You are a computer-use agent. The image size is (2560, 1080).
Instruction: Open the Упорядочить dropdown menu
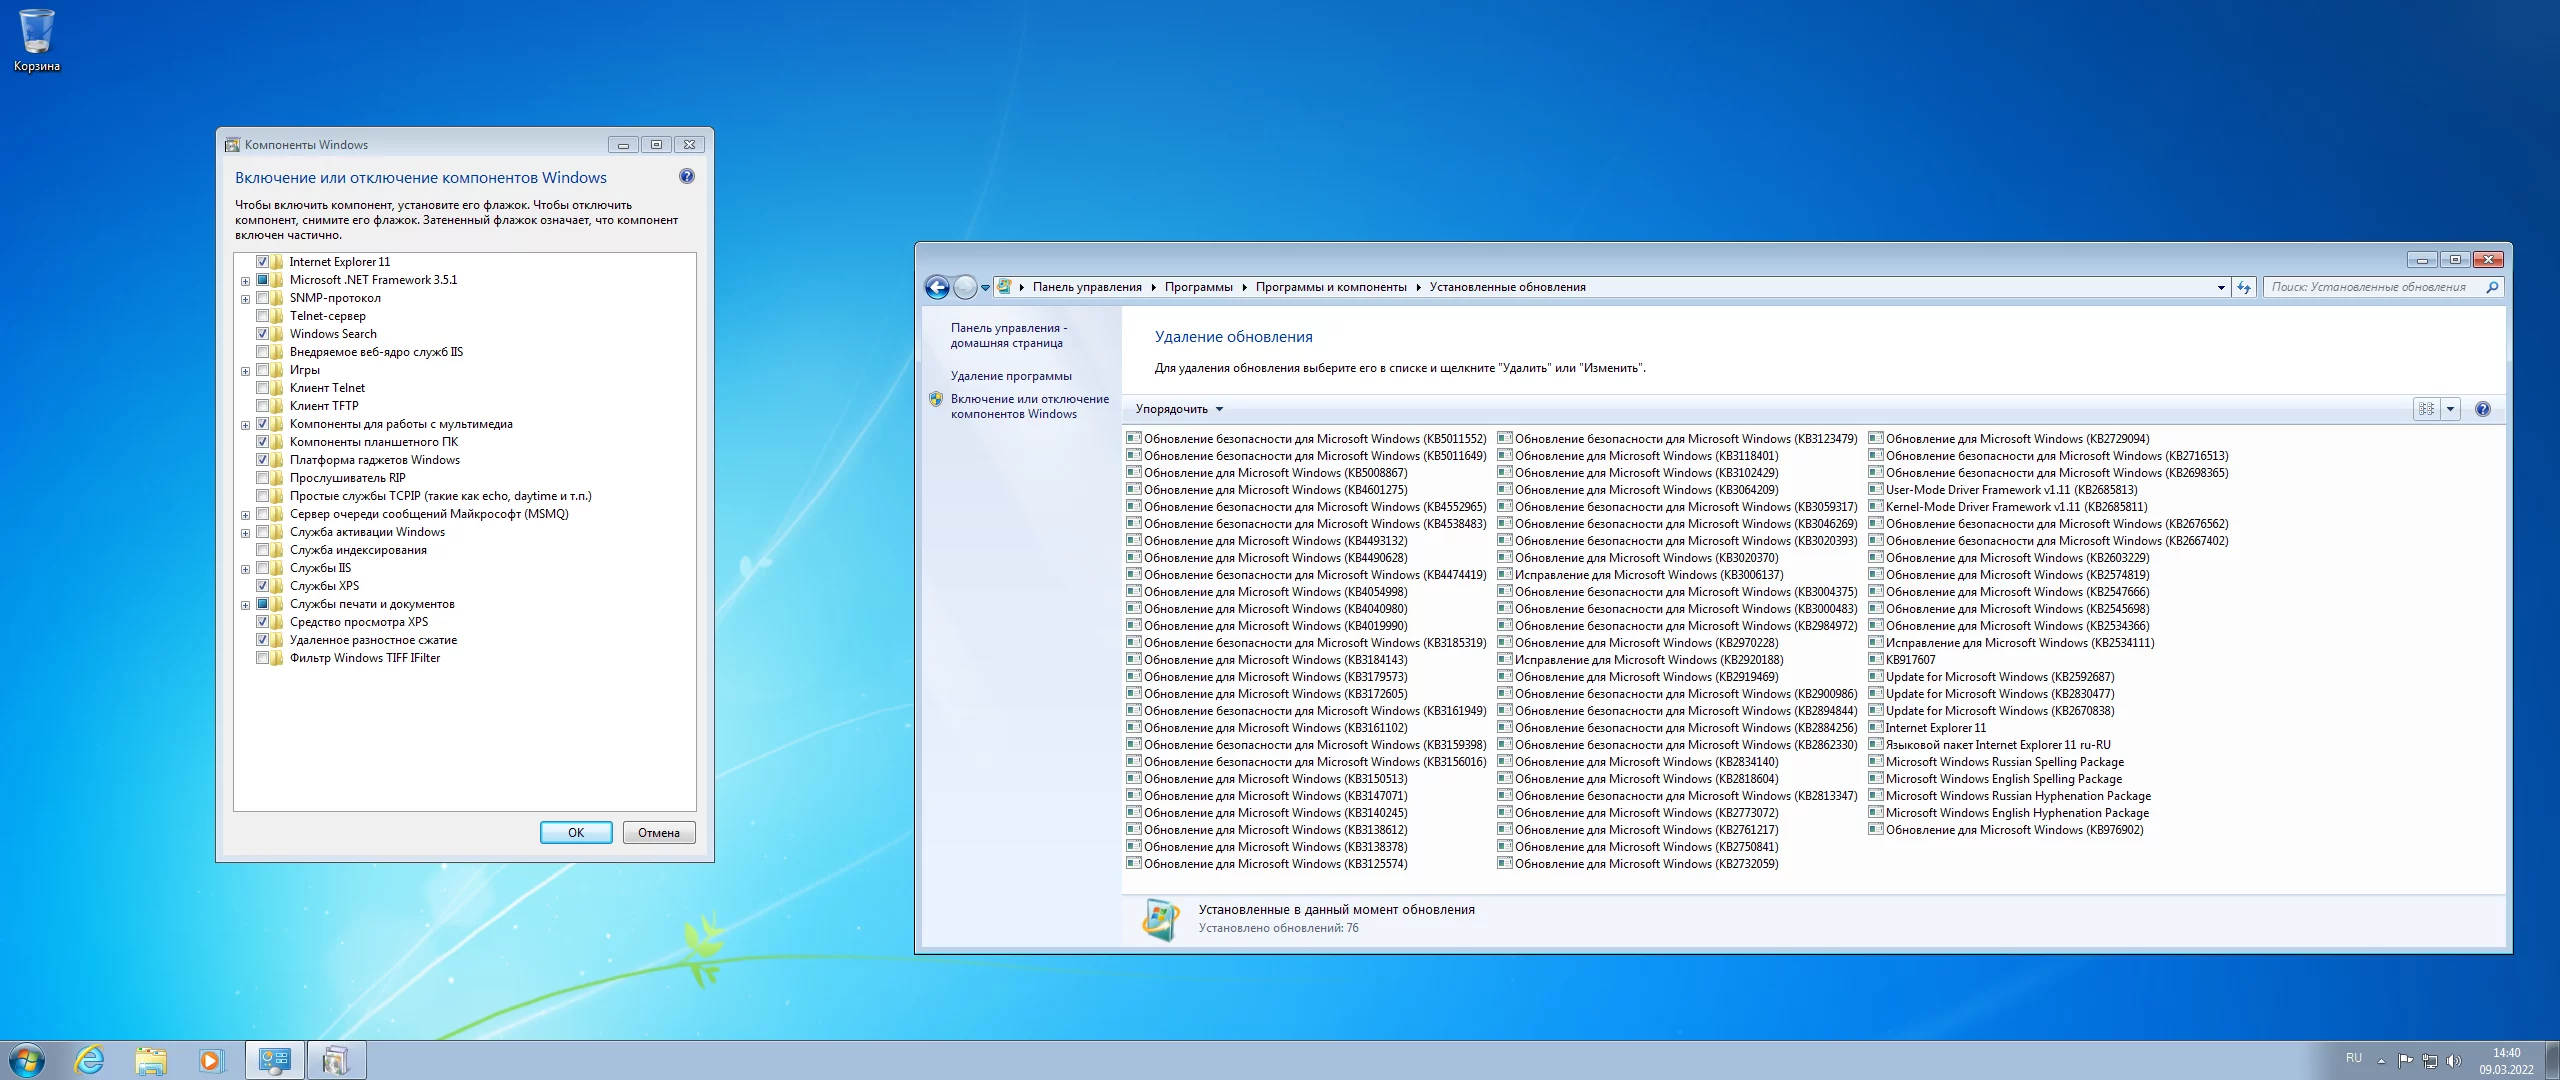click(1178, 409)
